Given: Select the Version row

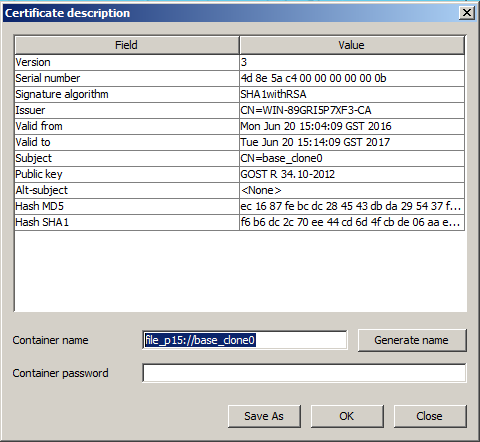Looking at the screenshot, I should 239,62.
